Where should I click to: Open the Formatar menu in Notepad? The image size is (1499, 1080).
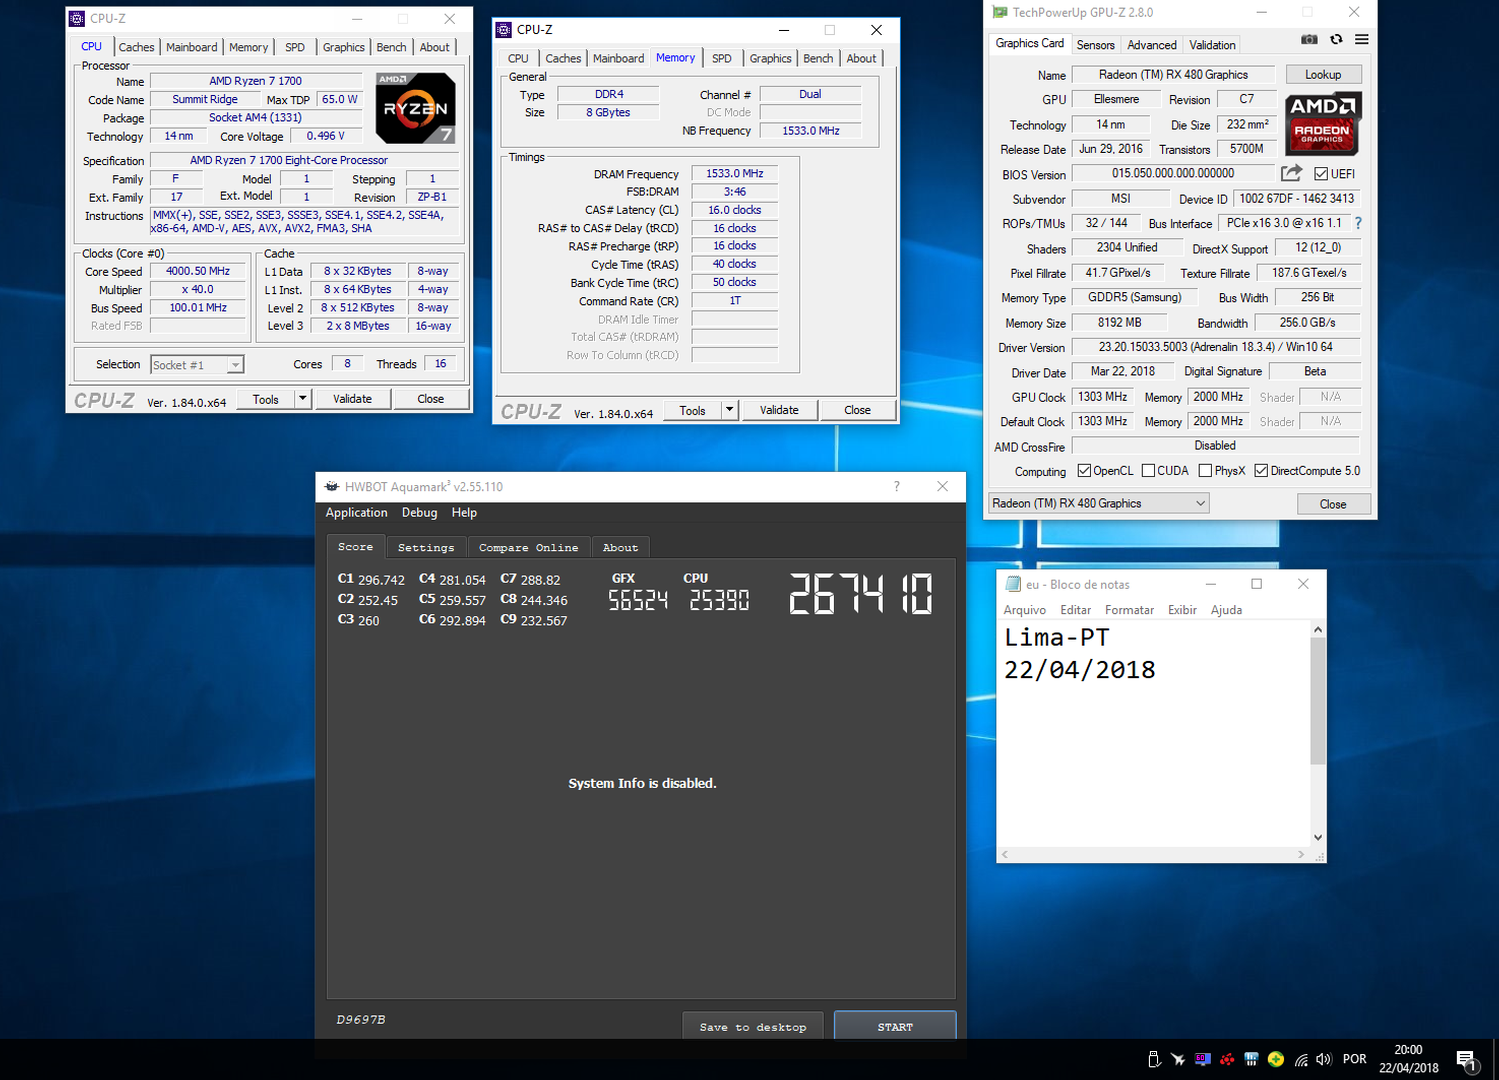[1129, 610]
